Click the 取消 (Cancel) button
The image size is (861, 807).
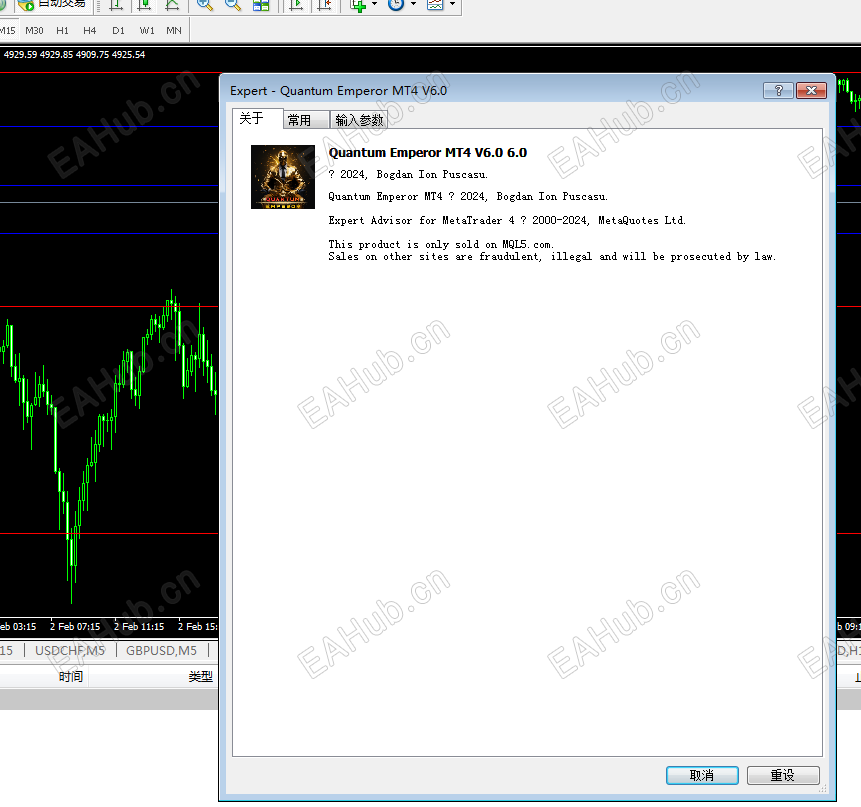point(702,775)
